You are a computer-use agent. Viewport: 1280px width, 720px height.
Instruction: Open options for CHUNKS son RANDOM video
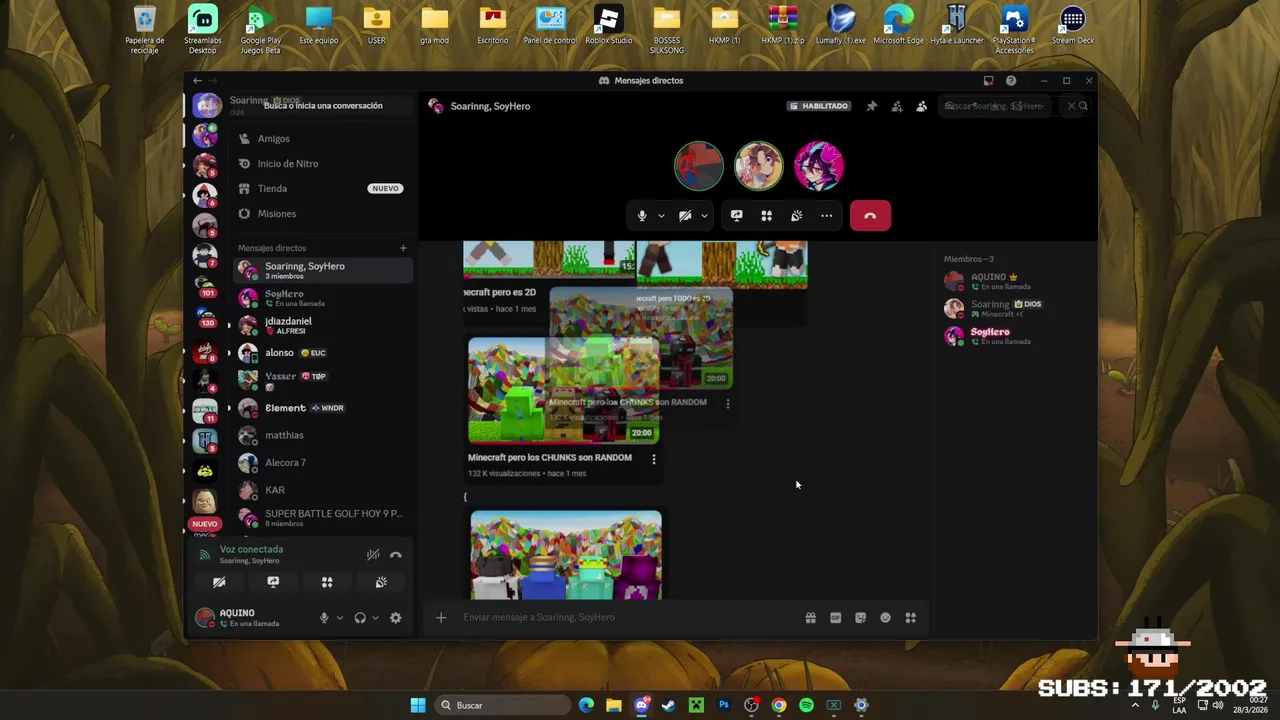tap(654, 459)
